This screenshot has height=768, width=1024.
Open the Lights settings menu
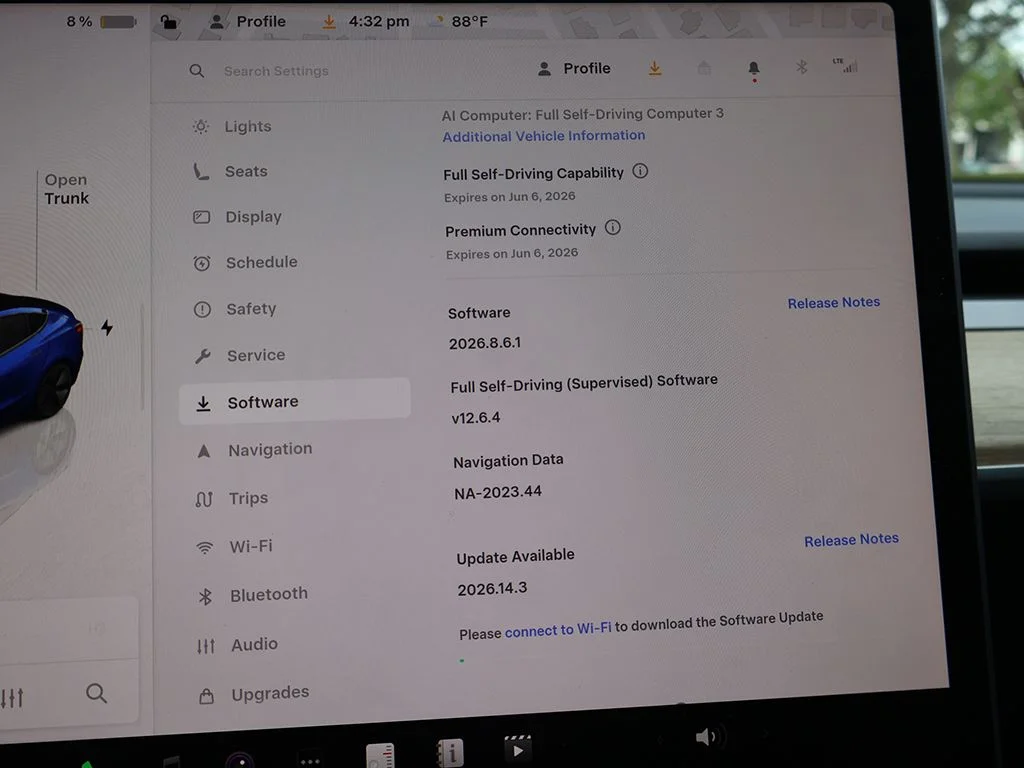(248, 126)
